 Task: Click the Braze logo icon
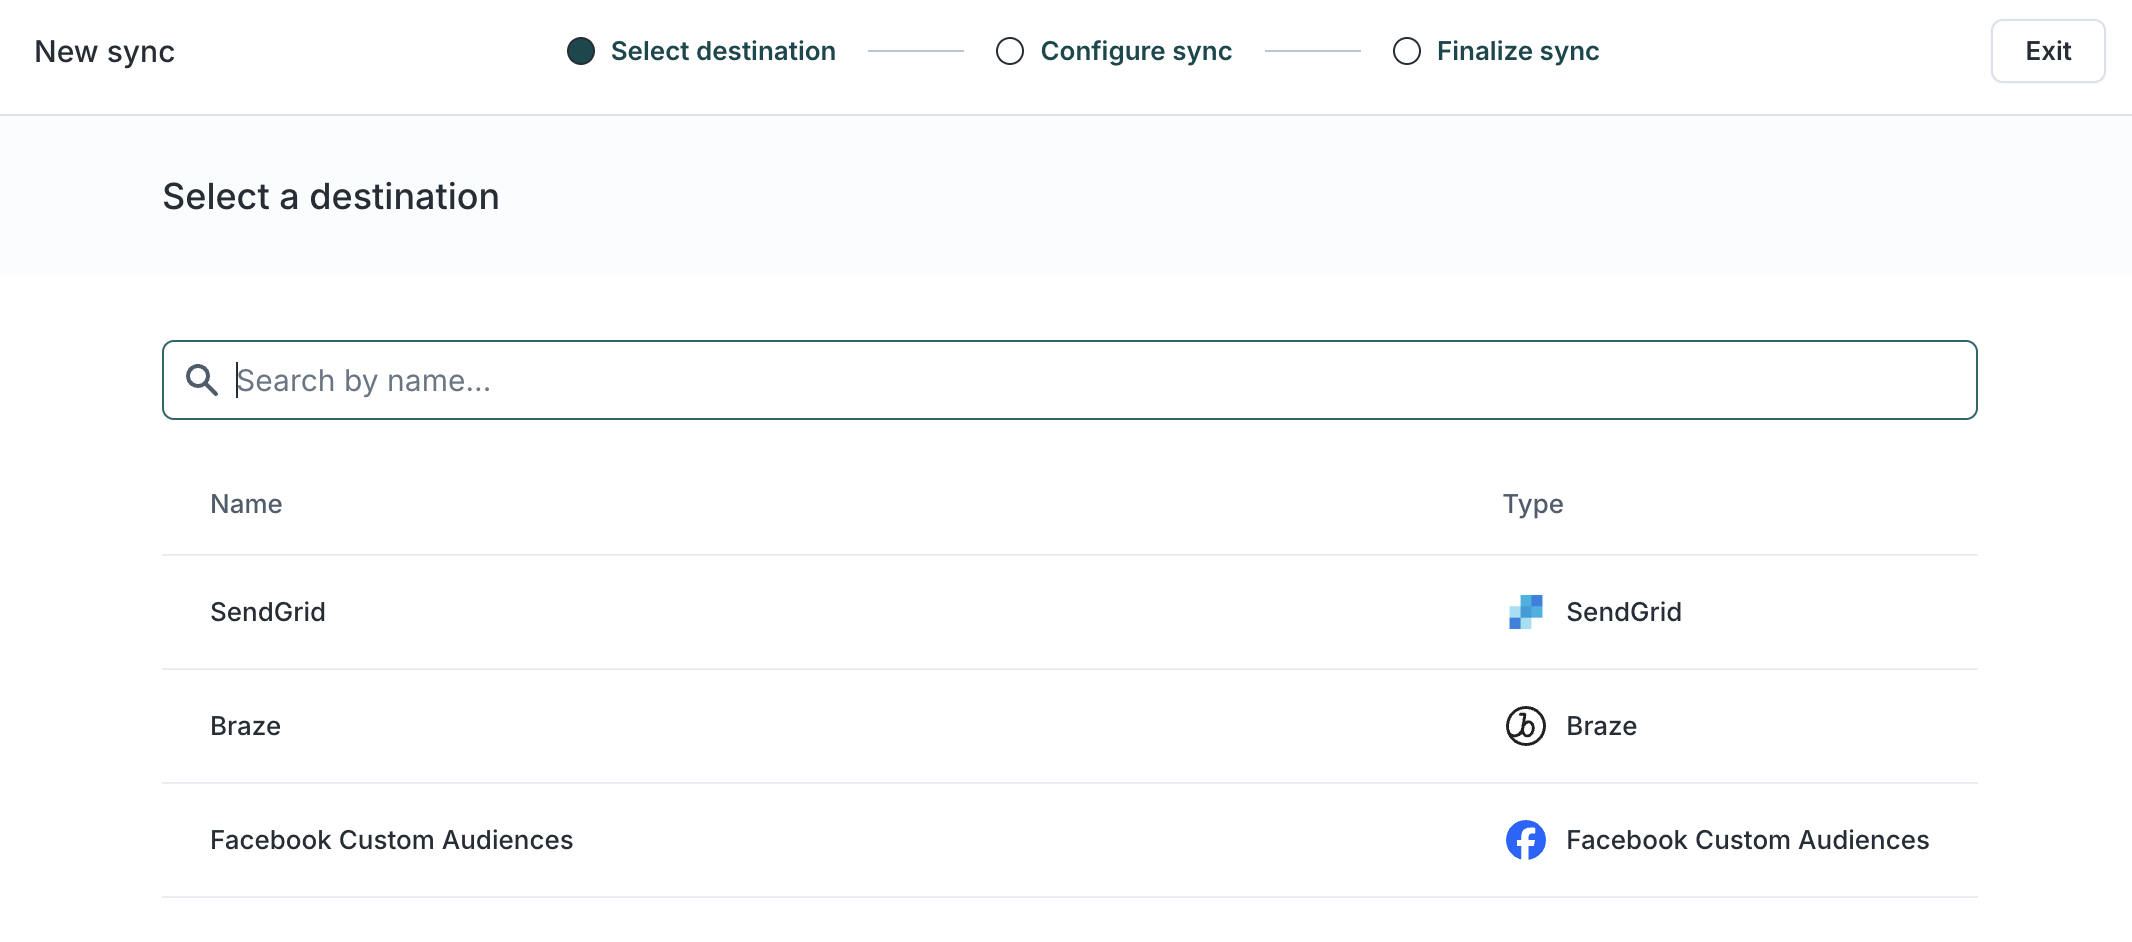point(1525,726)
